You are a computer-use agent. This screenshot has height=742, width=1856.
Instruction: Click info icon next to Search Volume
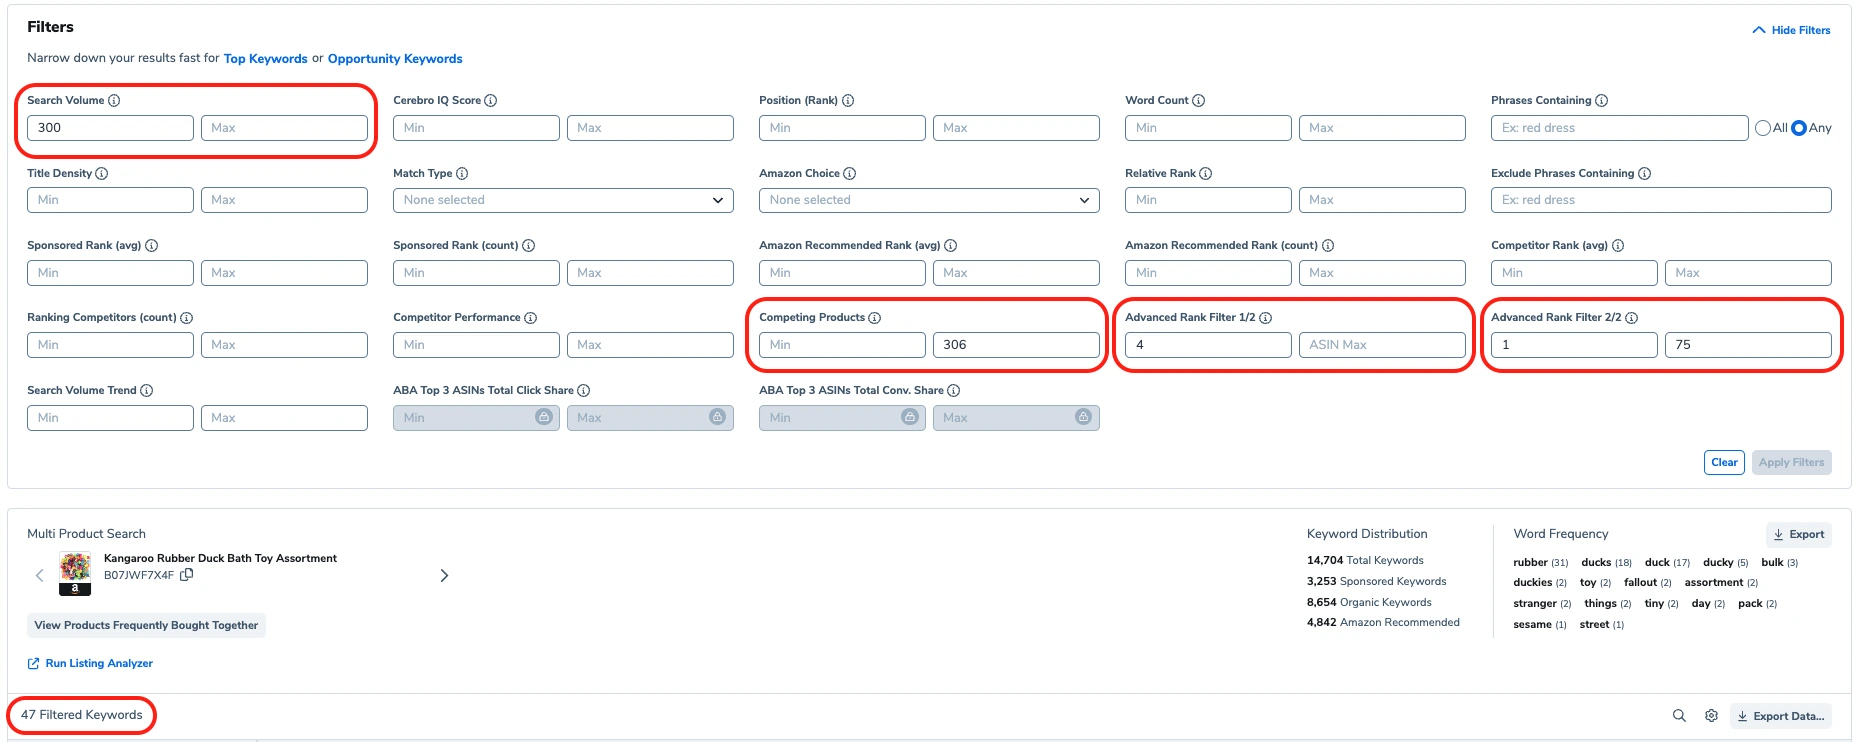point(114,101)
